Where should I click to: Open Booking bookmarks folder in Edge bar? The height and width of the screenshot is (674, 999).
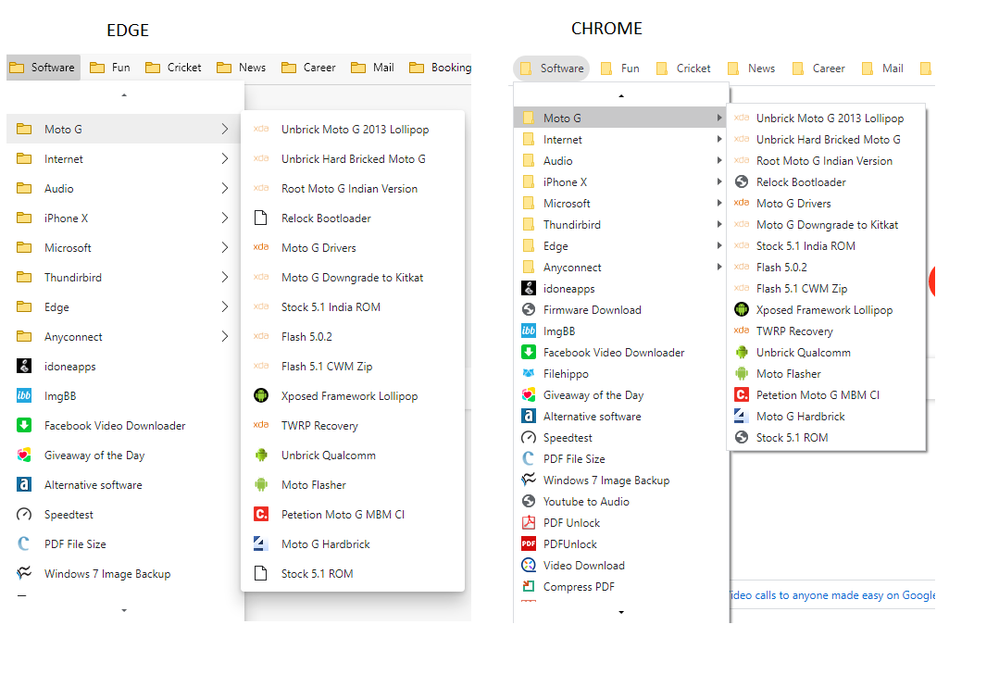coord(440,68)
